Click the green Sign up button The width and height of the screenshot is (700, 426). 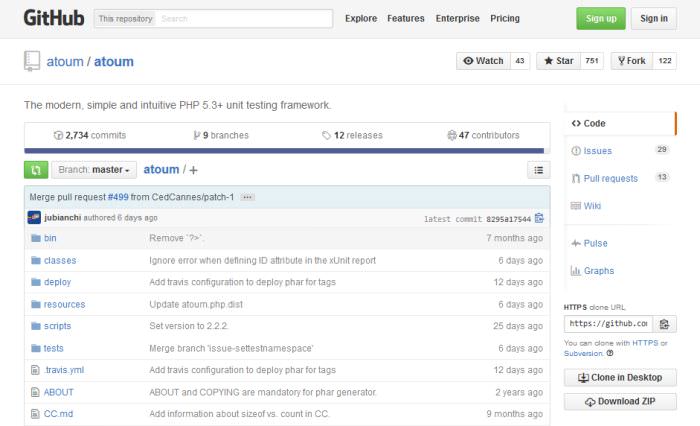tap(601, 18)
